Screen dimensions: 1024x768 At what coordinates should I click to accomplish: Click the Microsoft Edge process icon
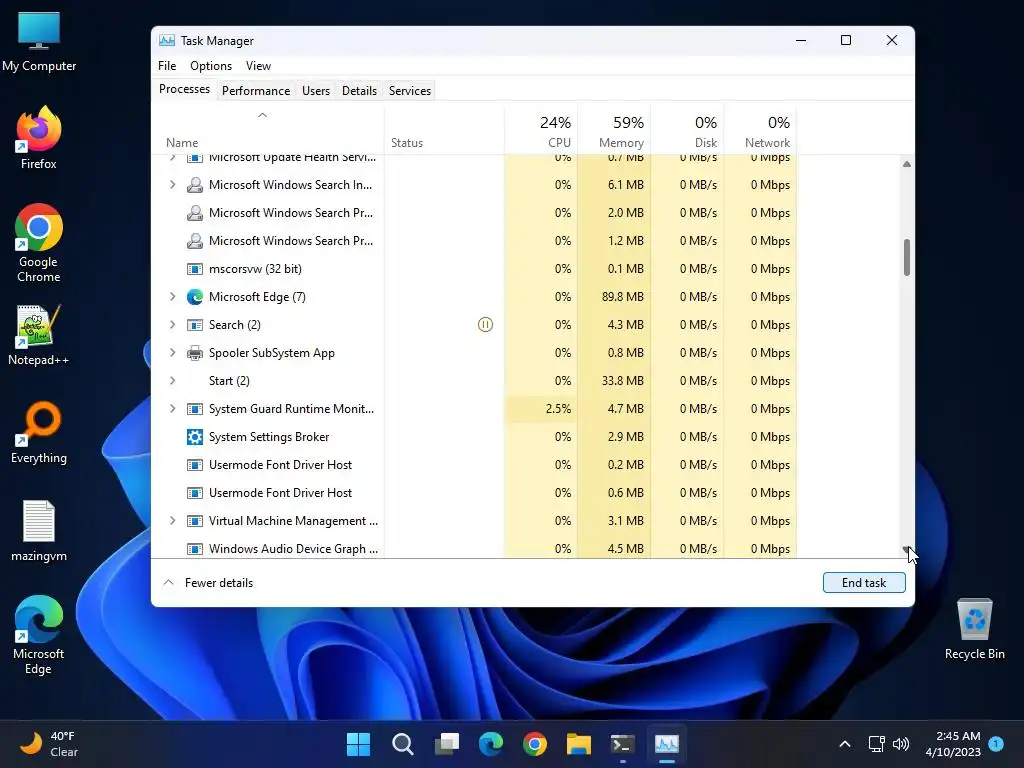[195, 297]
